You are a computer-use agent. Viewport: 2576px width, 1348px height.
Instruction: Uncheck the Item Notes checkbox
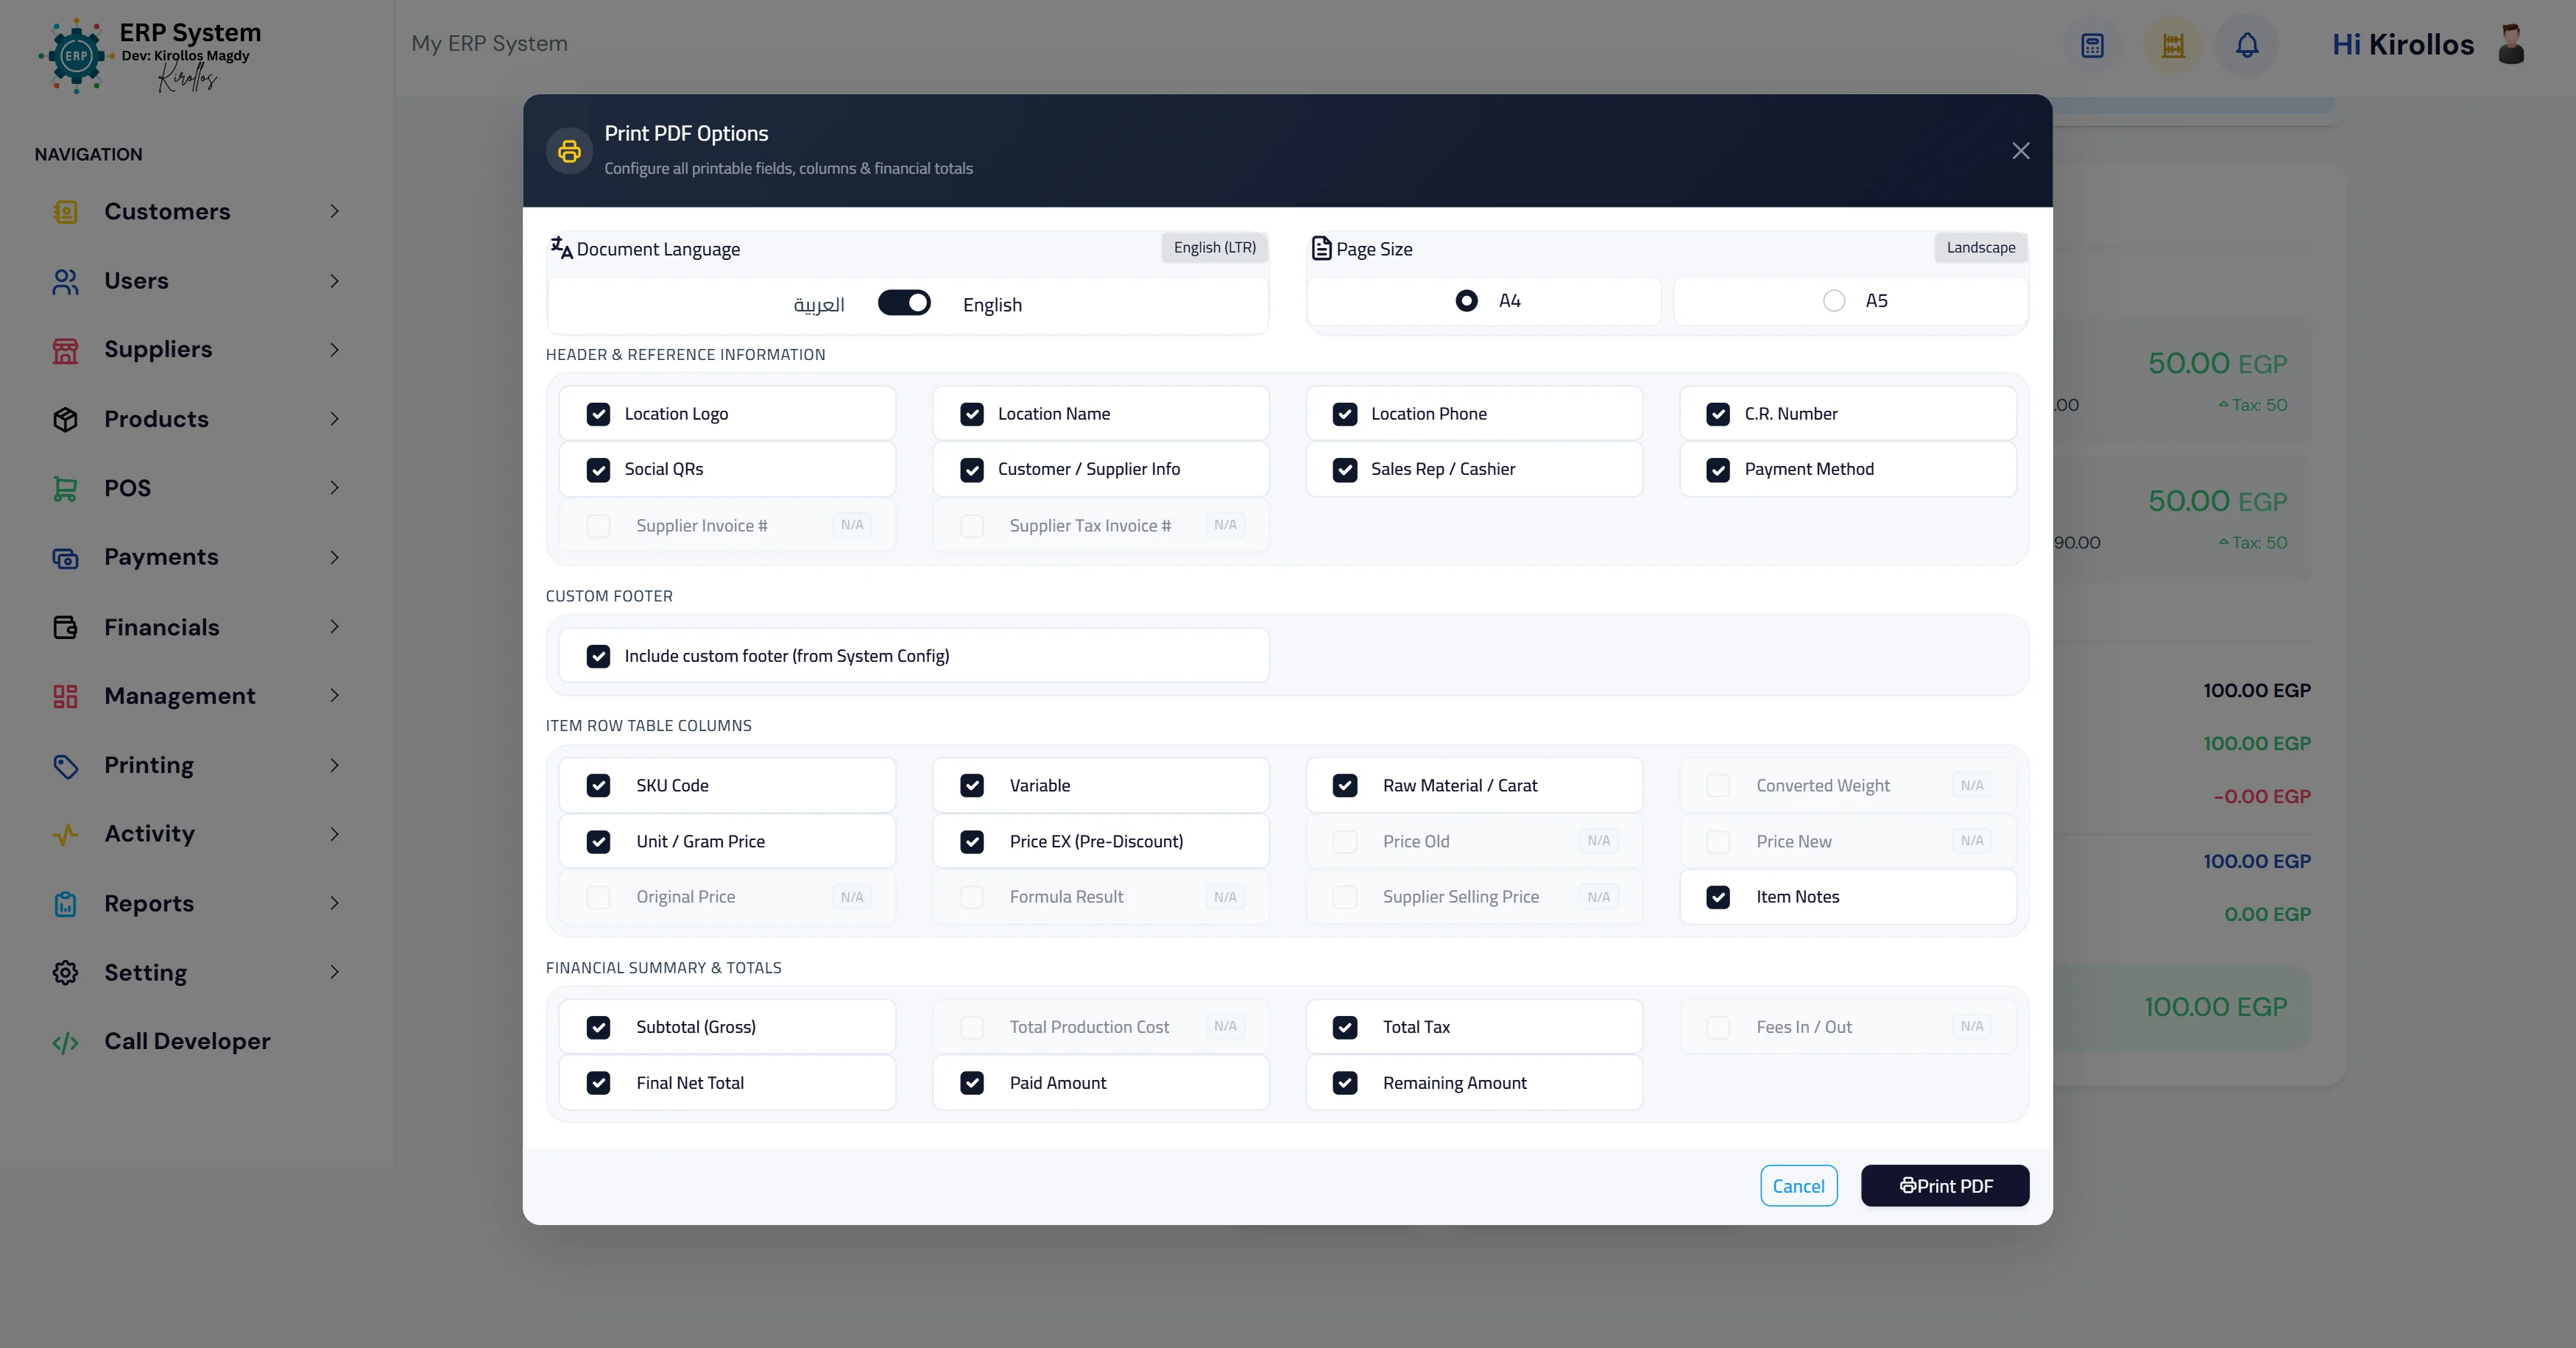click(1718, 897)
